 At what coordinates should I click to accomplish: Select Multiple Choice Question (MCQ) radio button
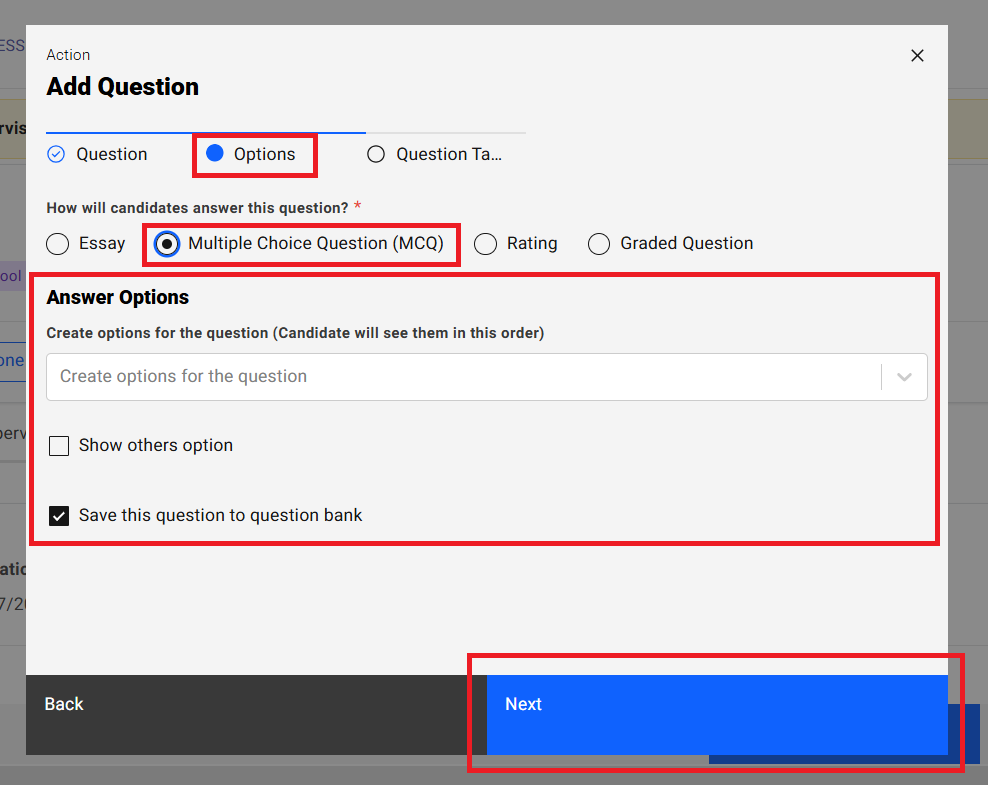(x=168, y=244)
